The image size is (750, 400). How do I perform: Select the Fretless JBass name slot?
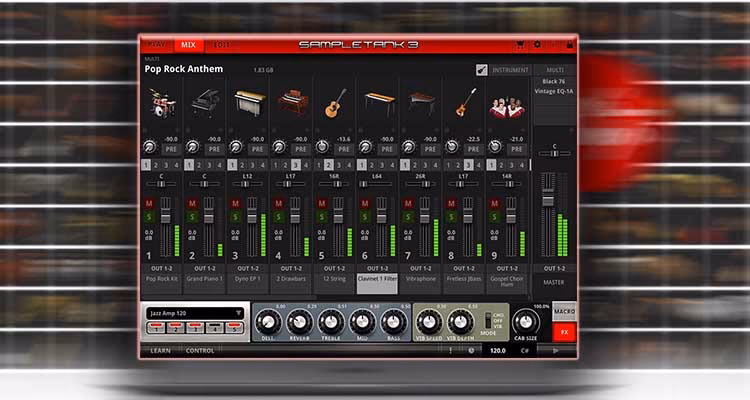coord(464,283)
